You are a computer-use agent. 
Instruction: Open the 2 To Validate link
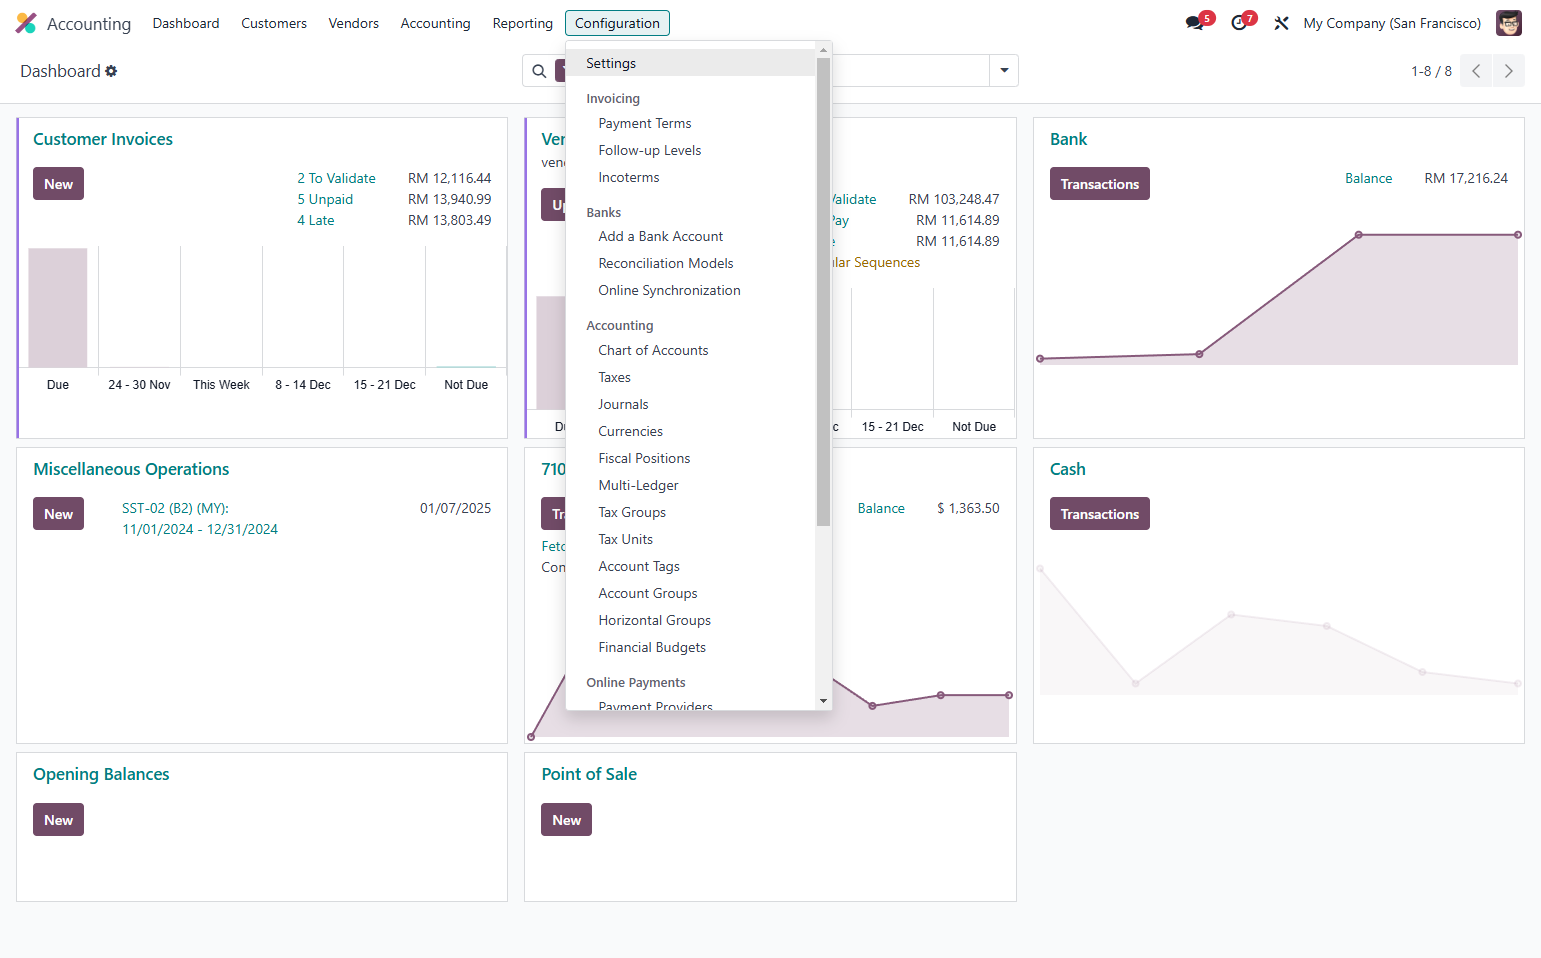[336, 178]
